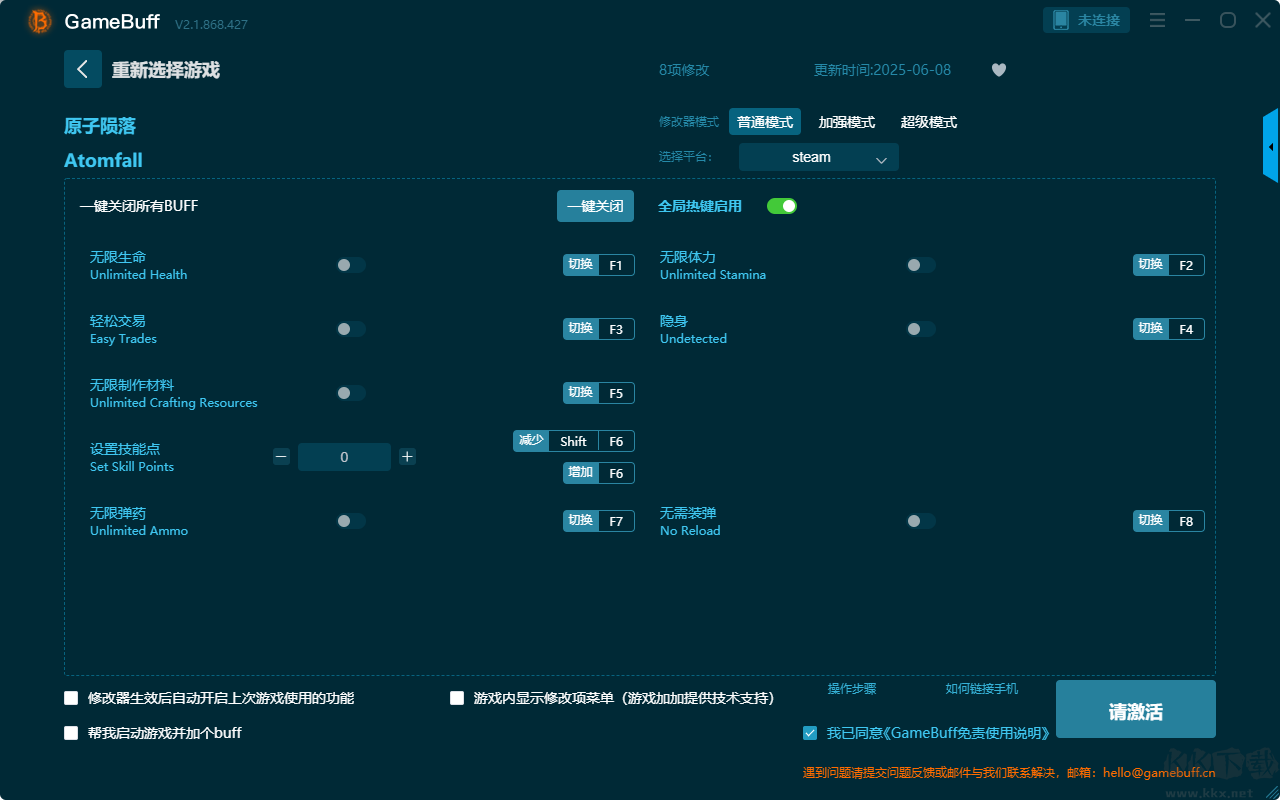Click 增加 F6 increase hotkey button
This screenshot has width=1280, height=800.
[x=599, y=473]
